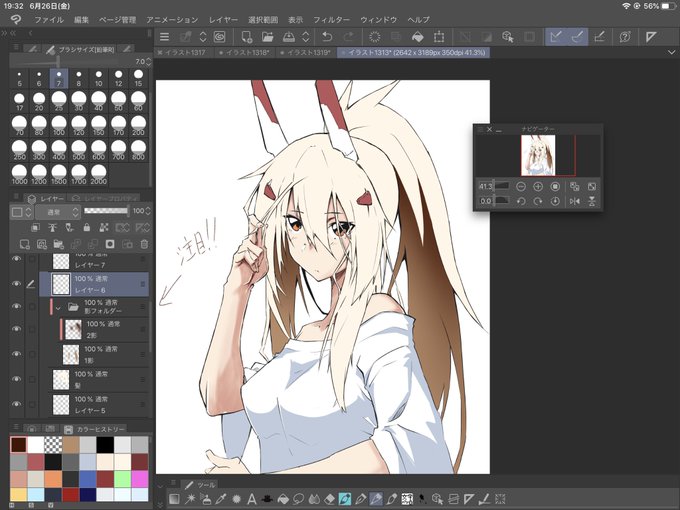
Task: Click the layer mask creation icon
Action: tap(110, 244)
